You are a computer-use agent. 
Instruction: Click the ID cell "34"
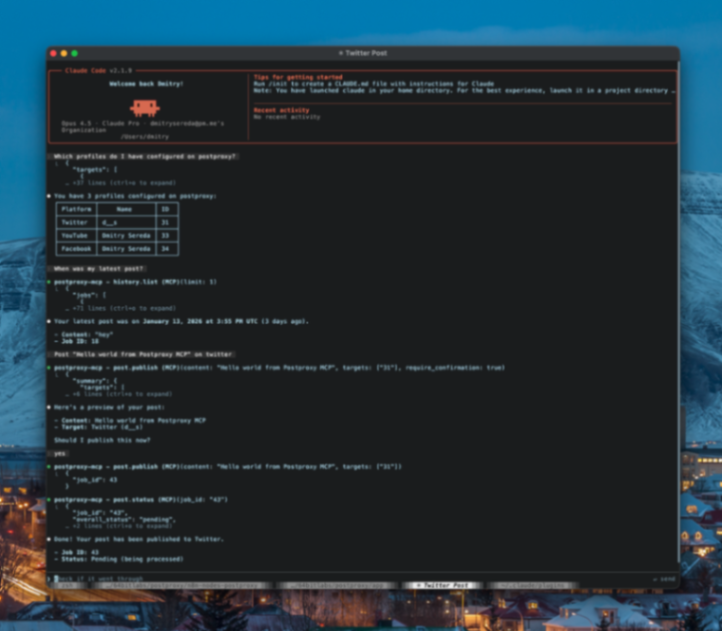165,249
